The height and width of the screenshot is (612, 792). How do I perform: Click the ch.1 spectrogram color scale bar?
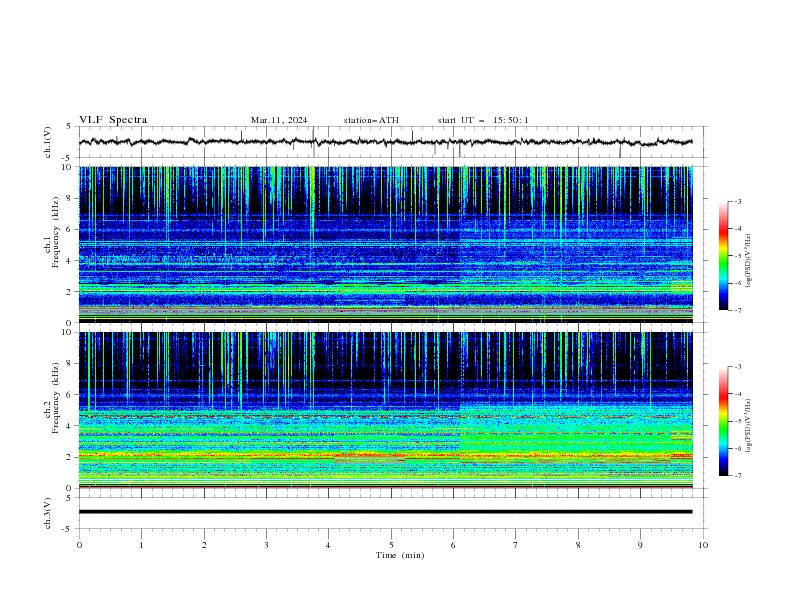click(x=723, y=256)
